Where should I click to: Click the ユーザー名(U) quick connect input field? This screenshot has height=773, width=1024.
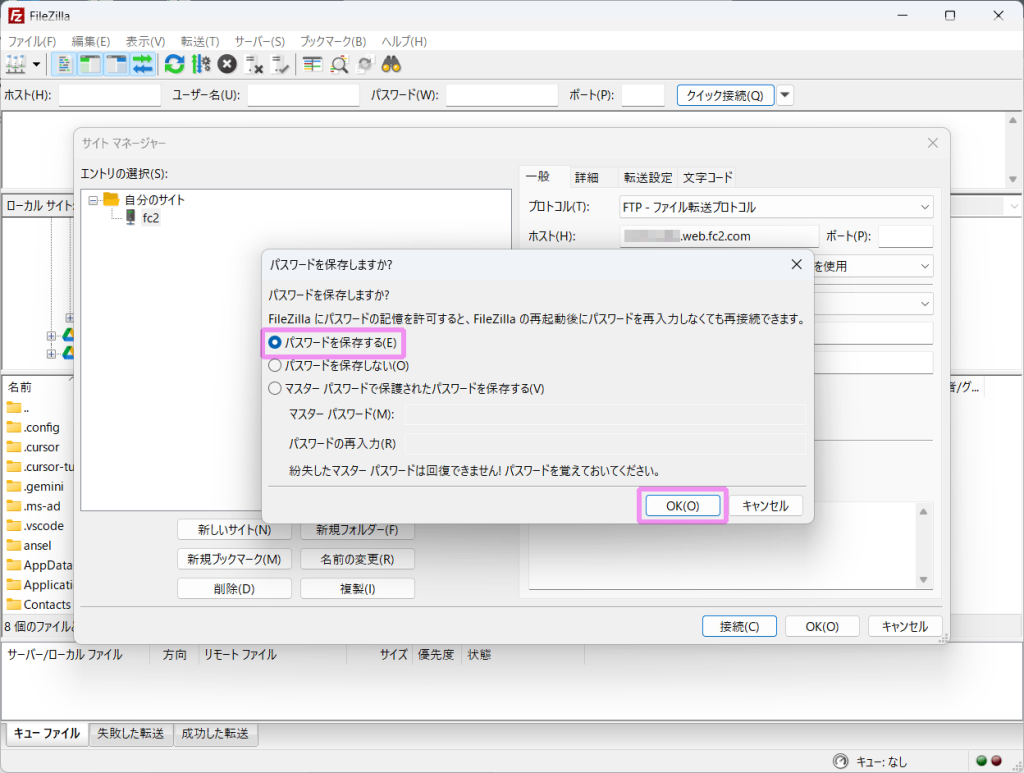point(304,95)
